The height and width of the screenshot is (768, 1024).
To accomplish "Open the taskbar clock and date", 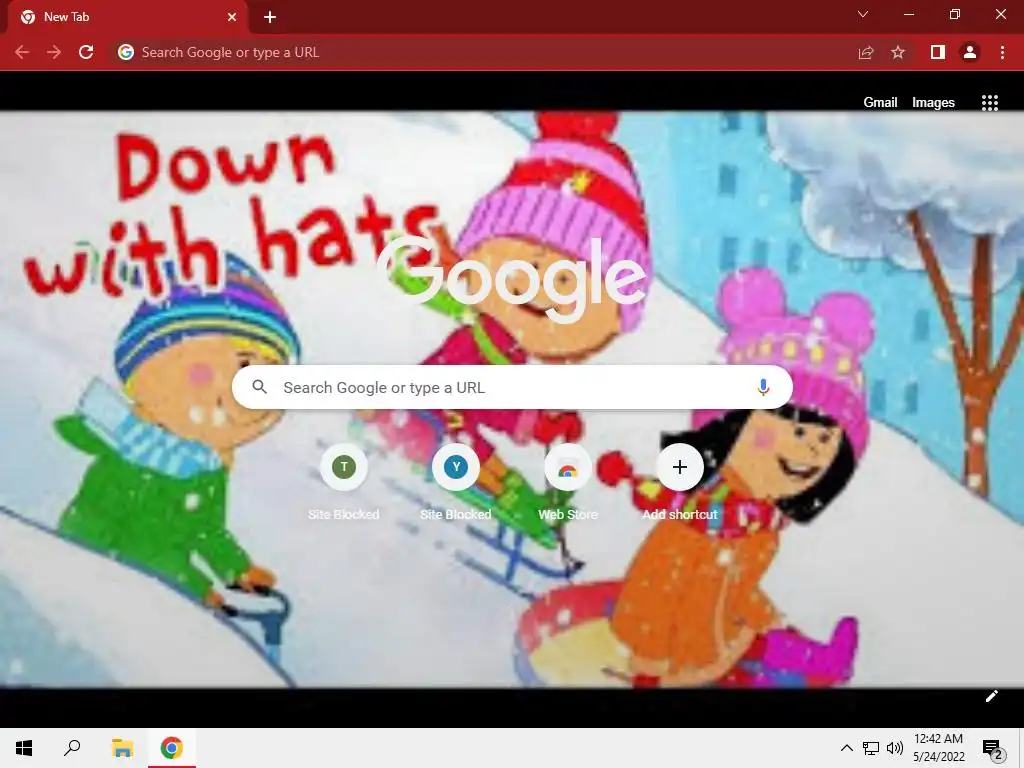I will click(938, 748).
